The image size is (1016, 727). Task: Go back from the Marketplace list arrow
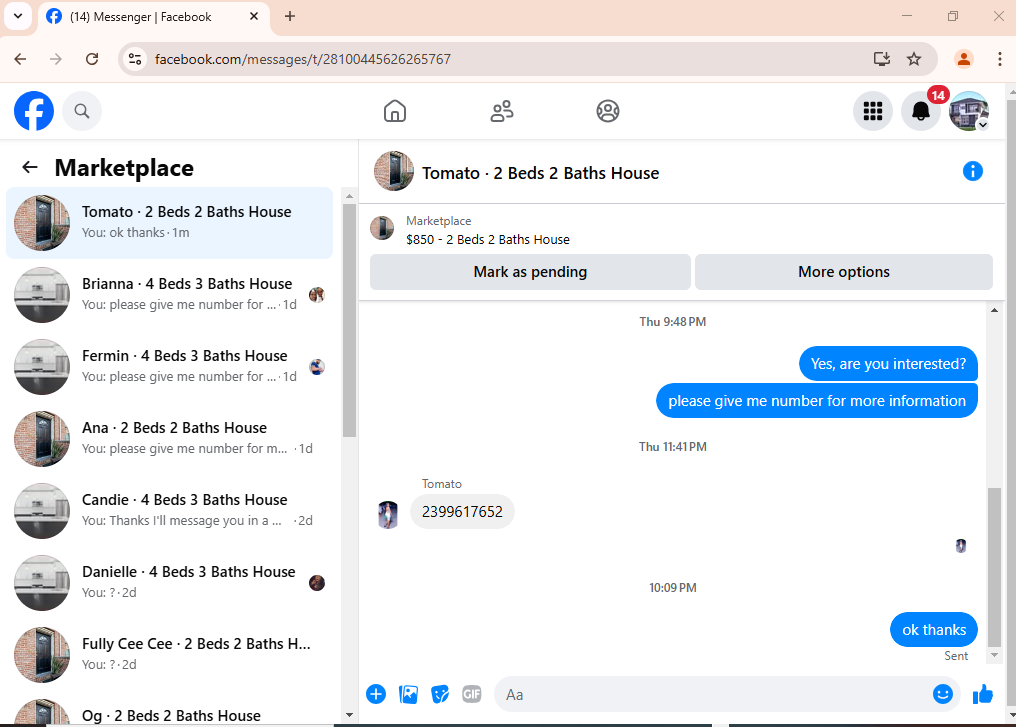[x=30, y=167]
